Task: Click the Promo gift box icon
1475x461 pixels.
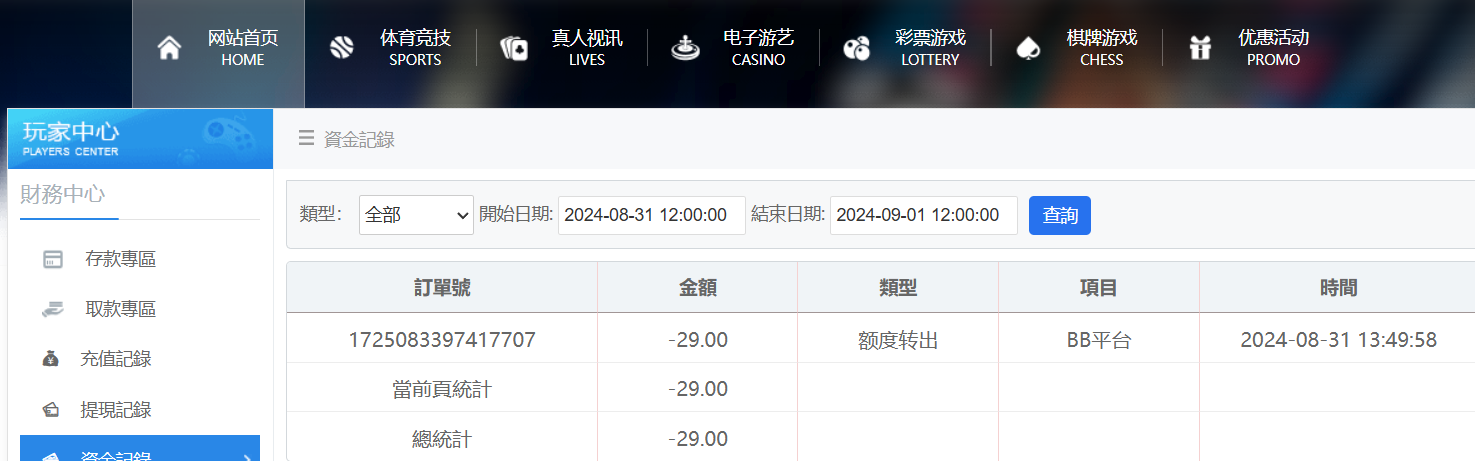Action: [x=1200, y=48]
